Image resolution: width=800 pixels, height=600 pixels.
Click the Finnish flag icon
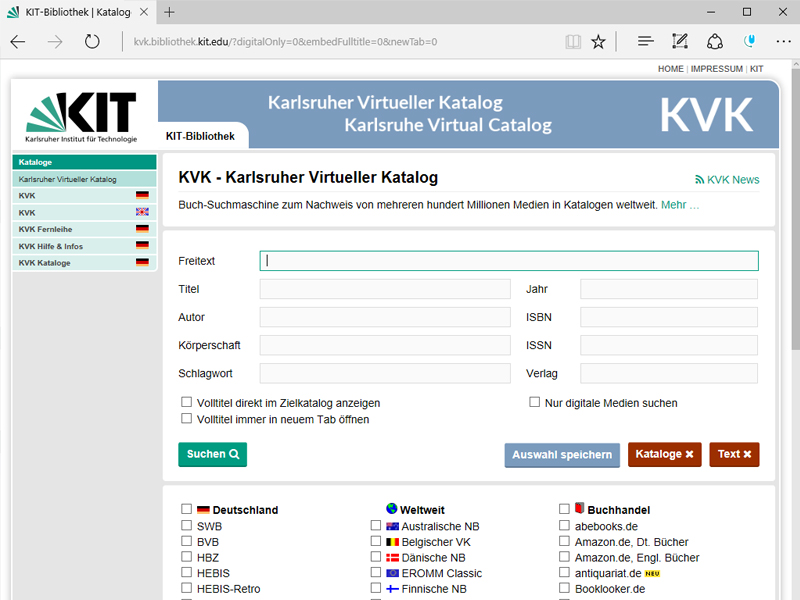392,589
